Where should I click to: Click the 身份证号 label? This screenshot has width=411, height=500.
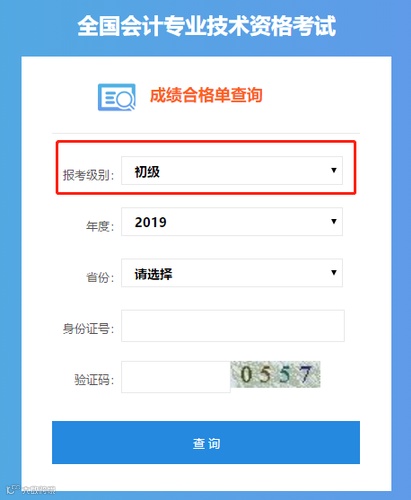click(x=88, y=329)
